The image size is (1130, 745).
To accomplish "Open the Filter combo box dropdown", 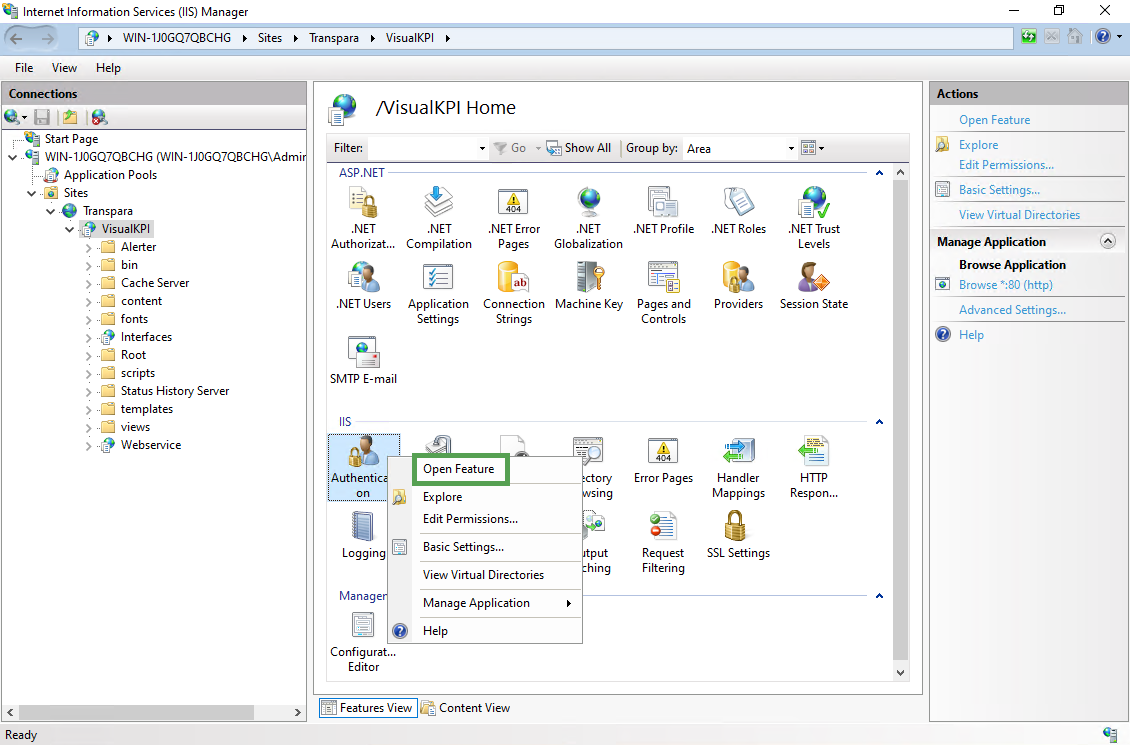I will 481,148.
